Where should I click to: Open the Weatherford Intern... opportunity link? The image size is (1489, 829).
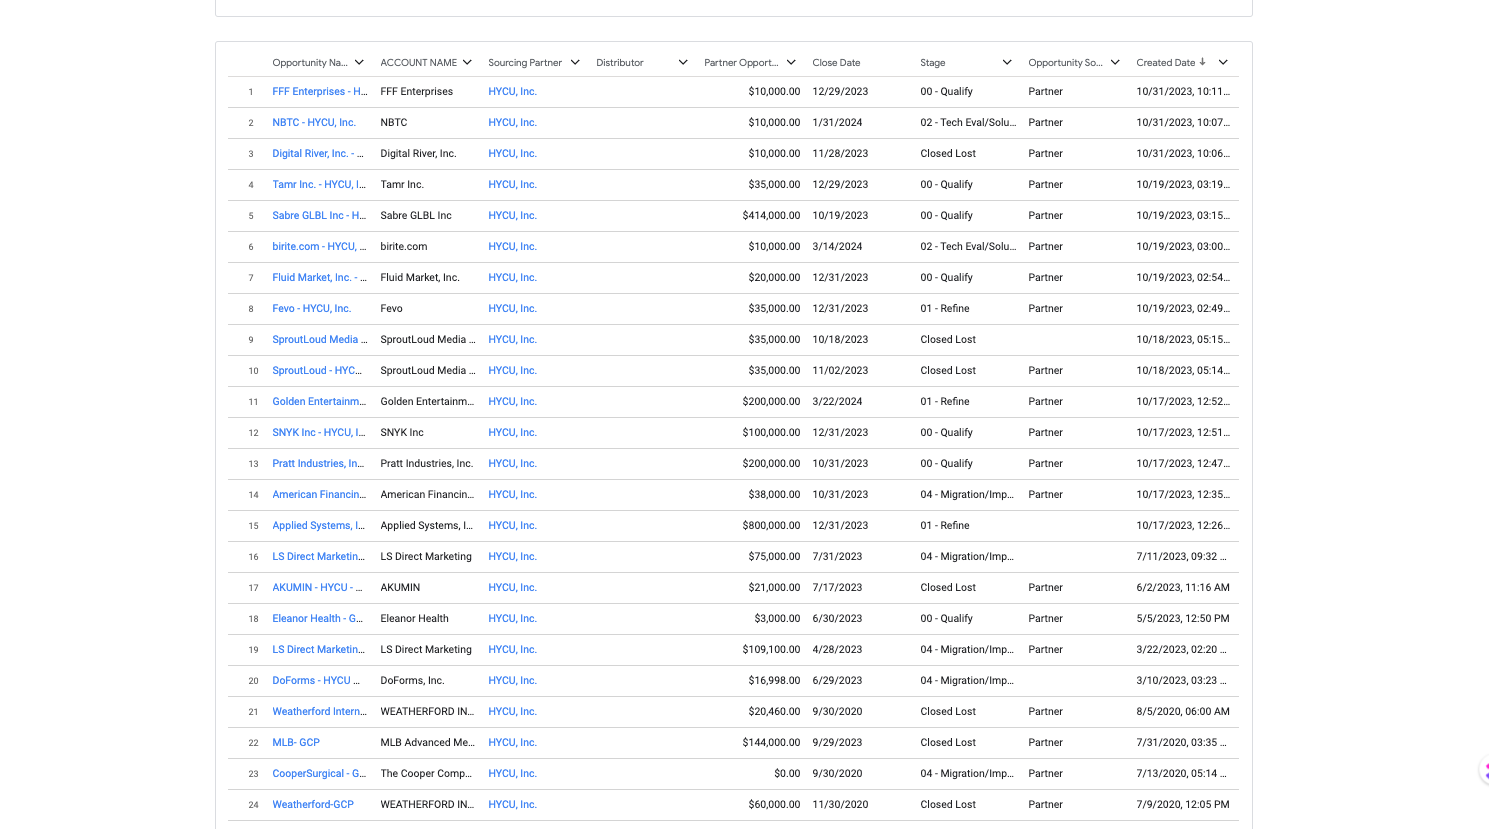pyautogui.click(x=319, y=712)
